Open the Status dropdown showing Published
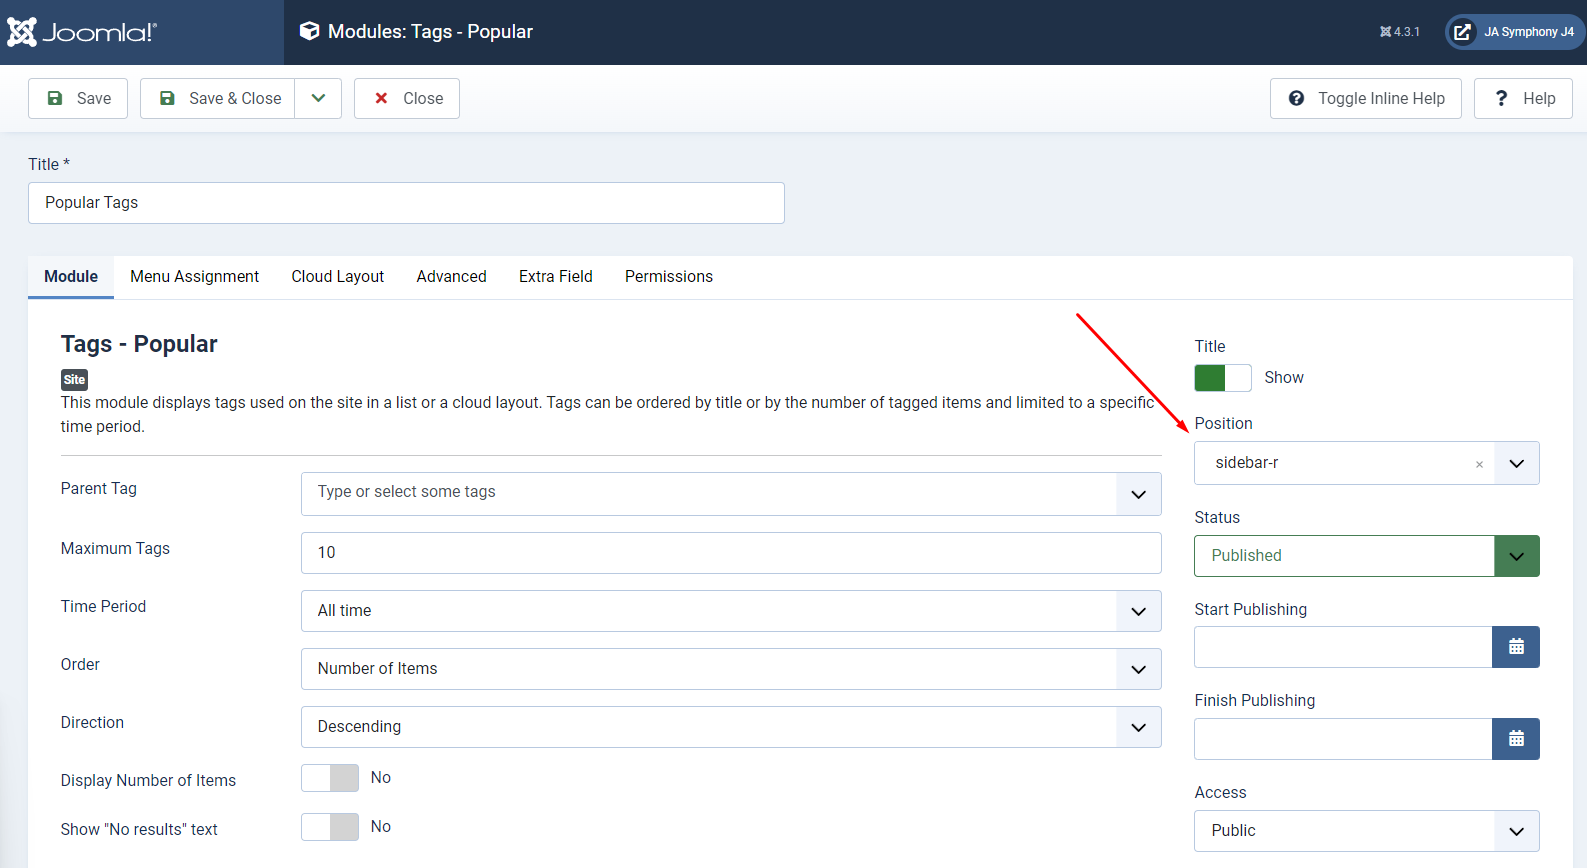The image size is (1587, 868). point(1366,556)
